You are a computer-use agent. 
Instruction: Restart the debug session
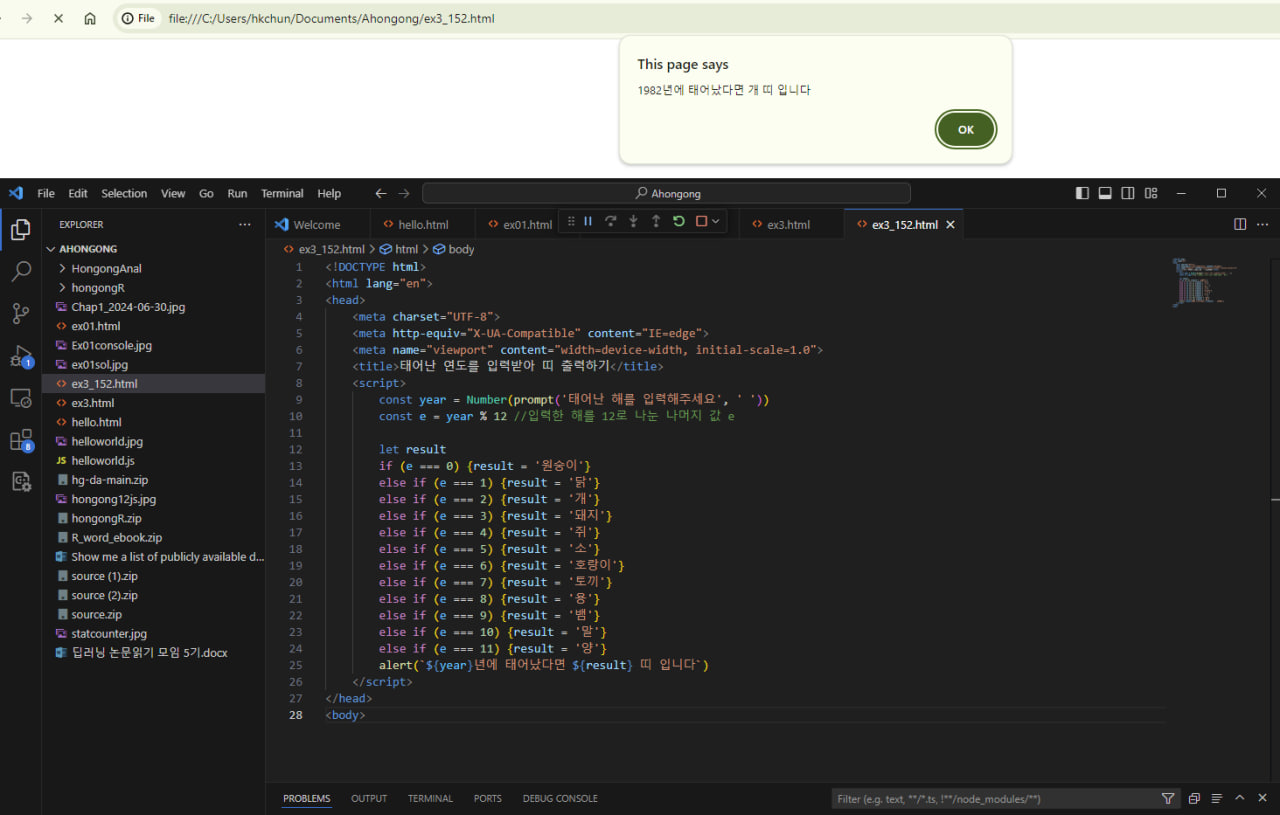pyautogui.click(x=679, y=222)
